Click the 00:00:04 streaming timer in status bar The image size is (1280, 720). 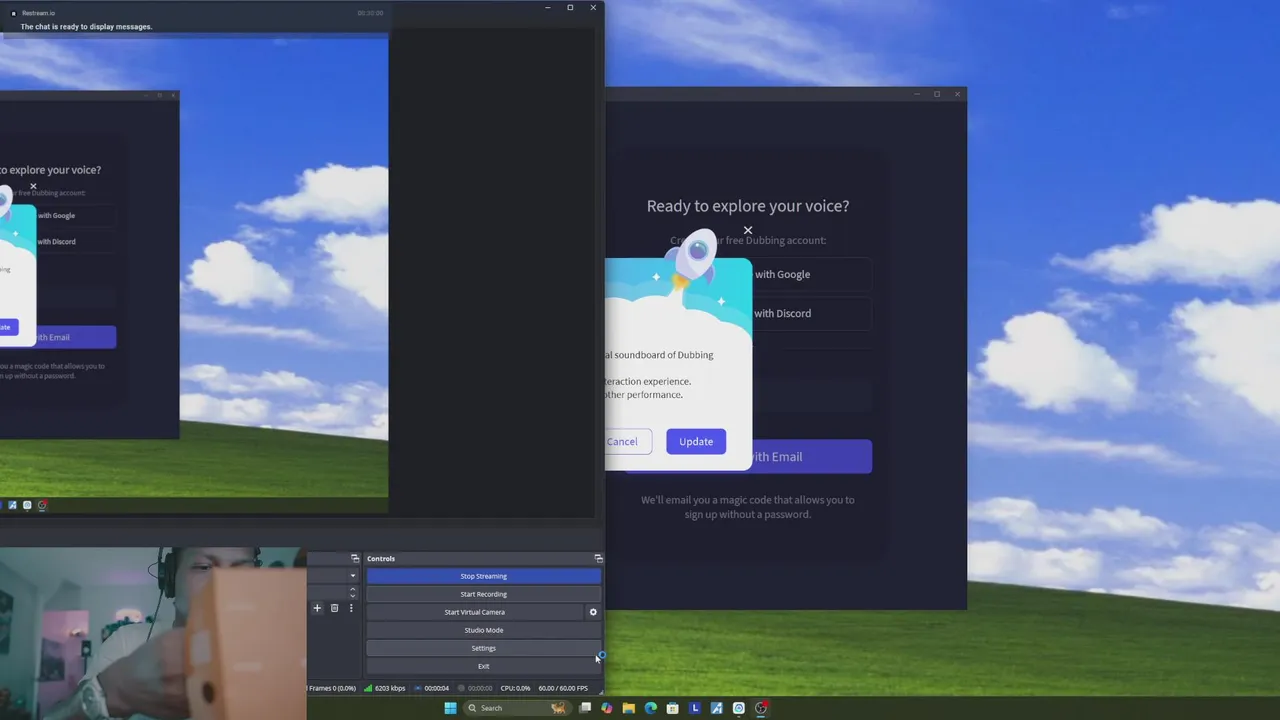point(431,688)
